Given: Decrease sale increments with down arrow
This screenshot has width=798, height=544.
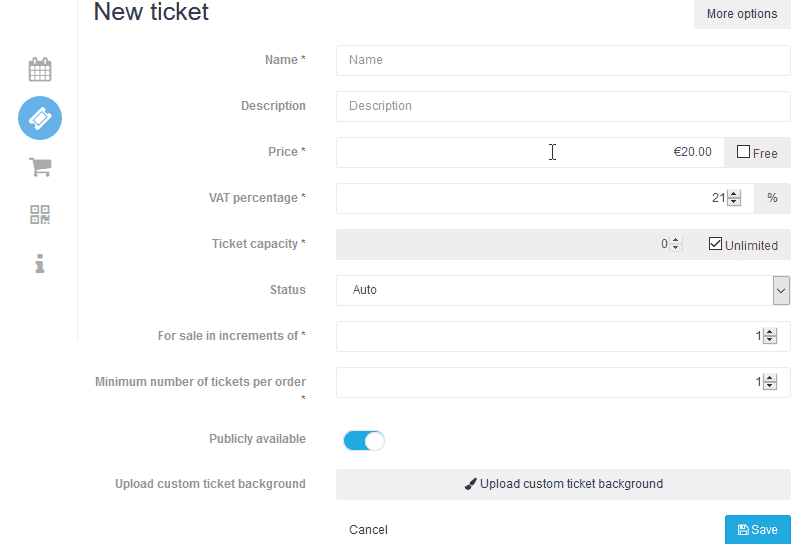Looking at the screenshot, I should tap(770, 340).
